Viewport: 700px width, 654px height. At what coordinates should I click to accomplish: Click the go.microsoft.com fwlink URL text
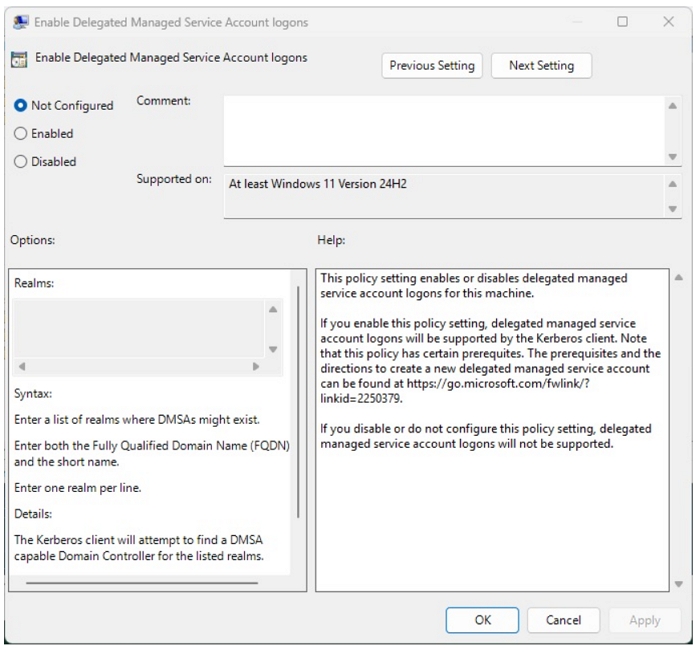click(x=454, y=391)
